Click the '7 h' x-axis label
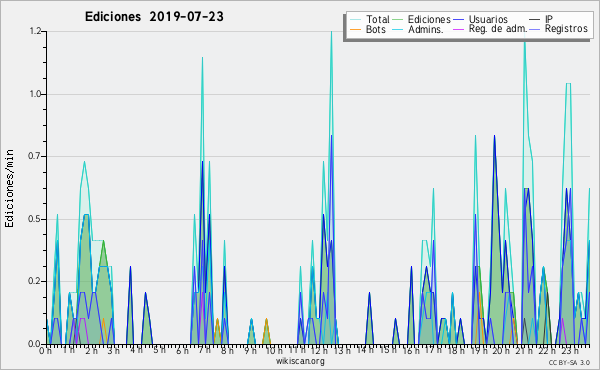This screenshot has width=600, height=370. pos(204,350)
